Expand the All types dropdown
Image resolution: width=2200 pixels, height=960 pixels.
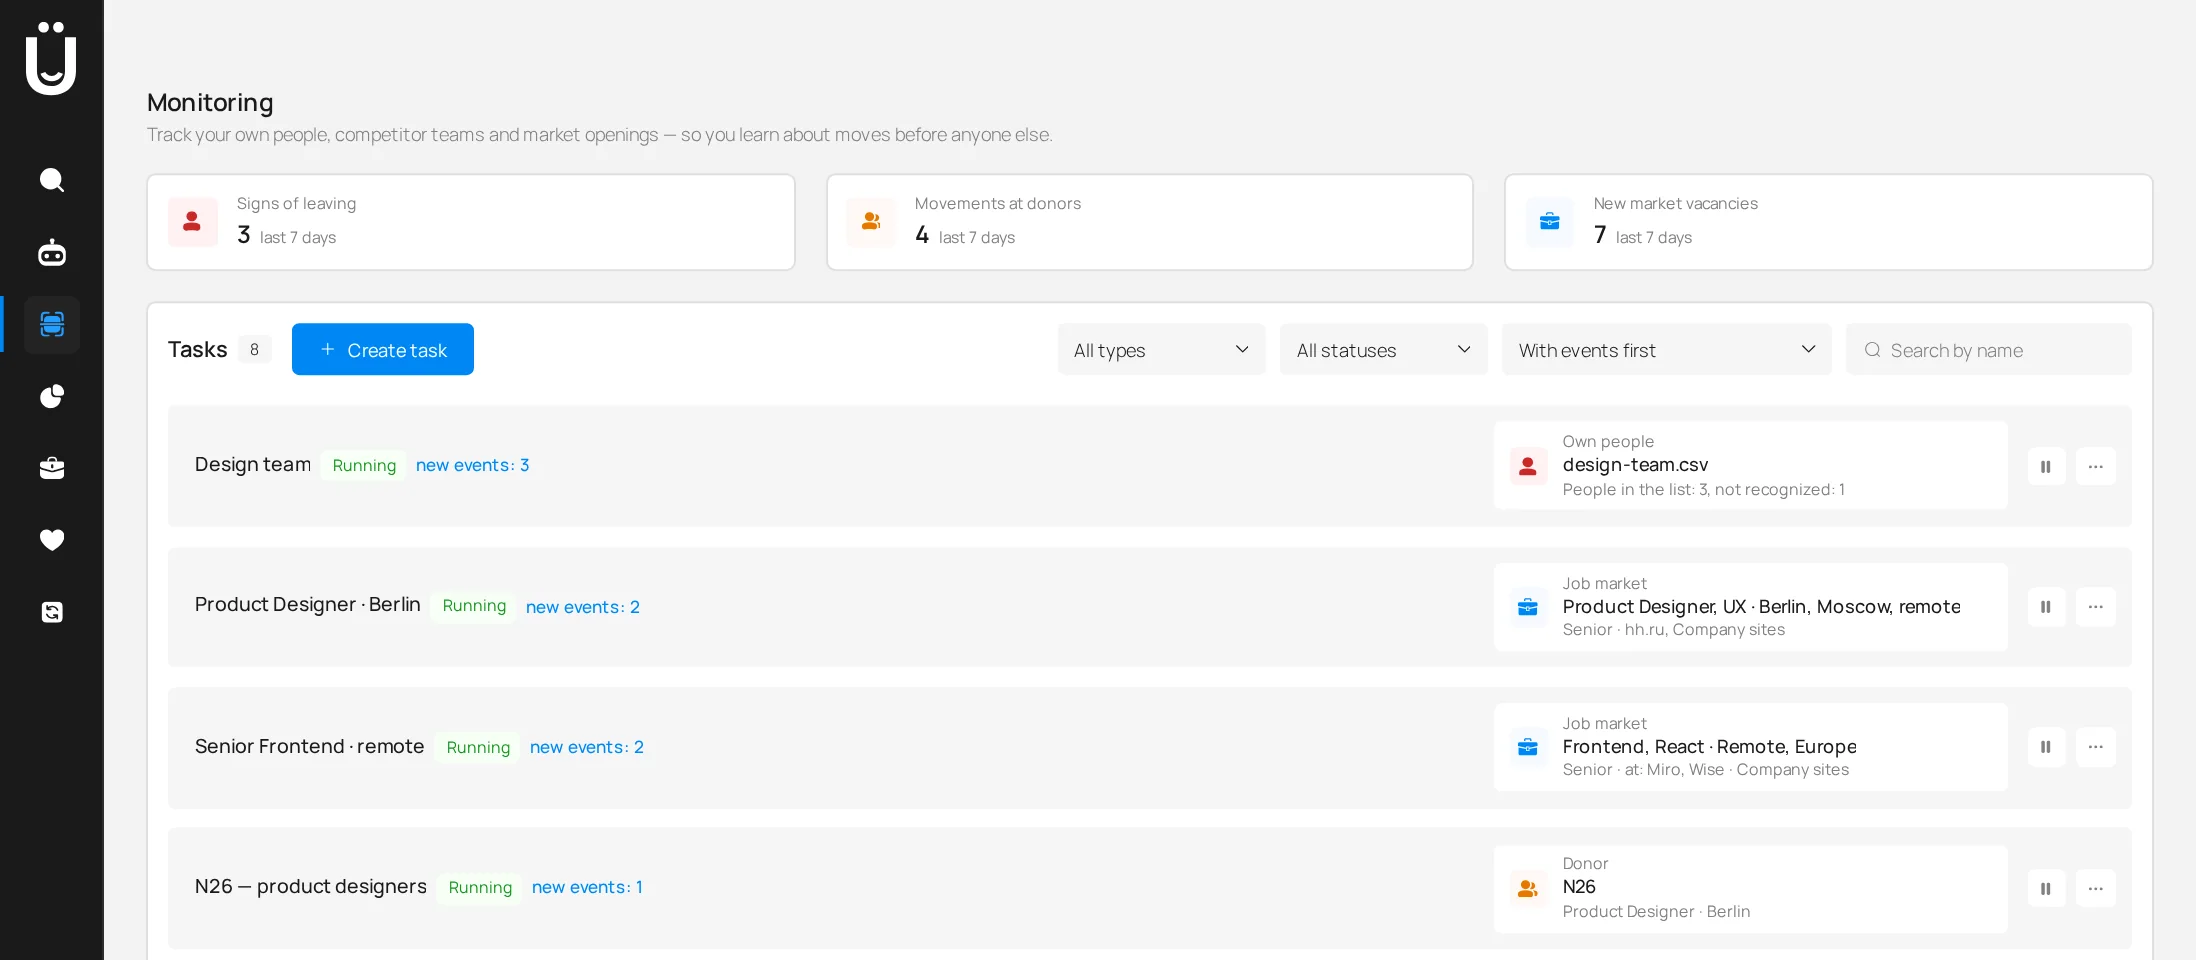coord(1162,349)
